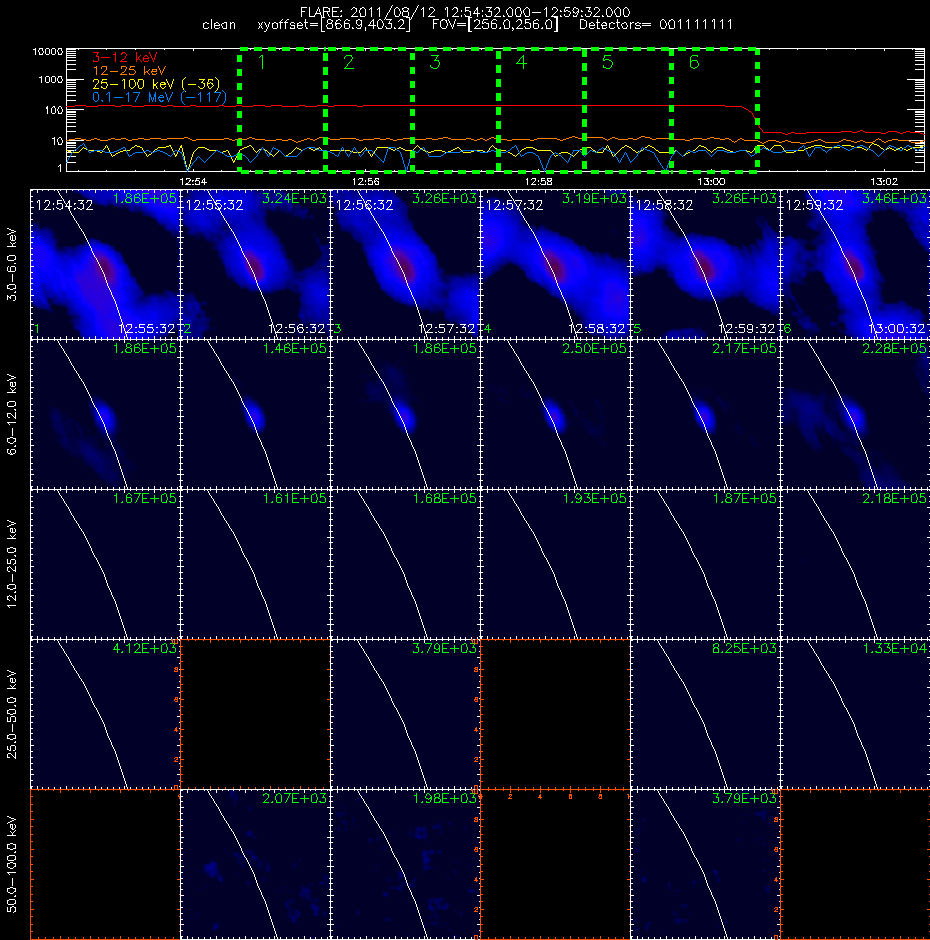
Task: Select the 50.0-100.0 keV image labeled 2.07E+03
Action: 255,864
